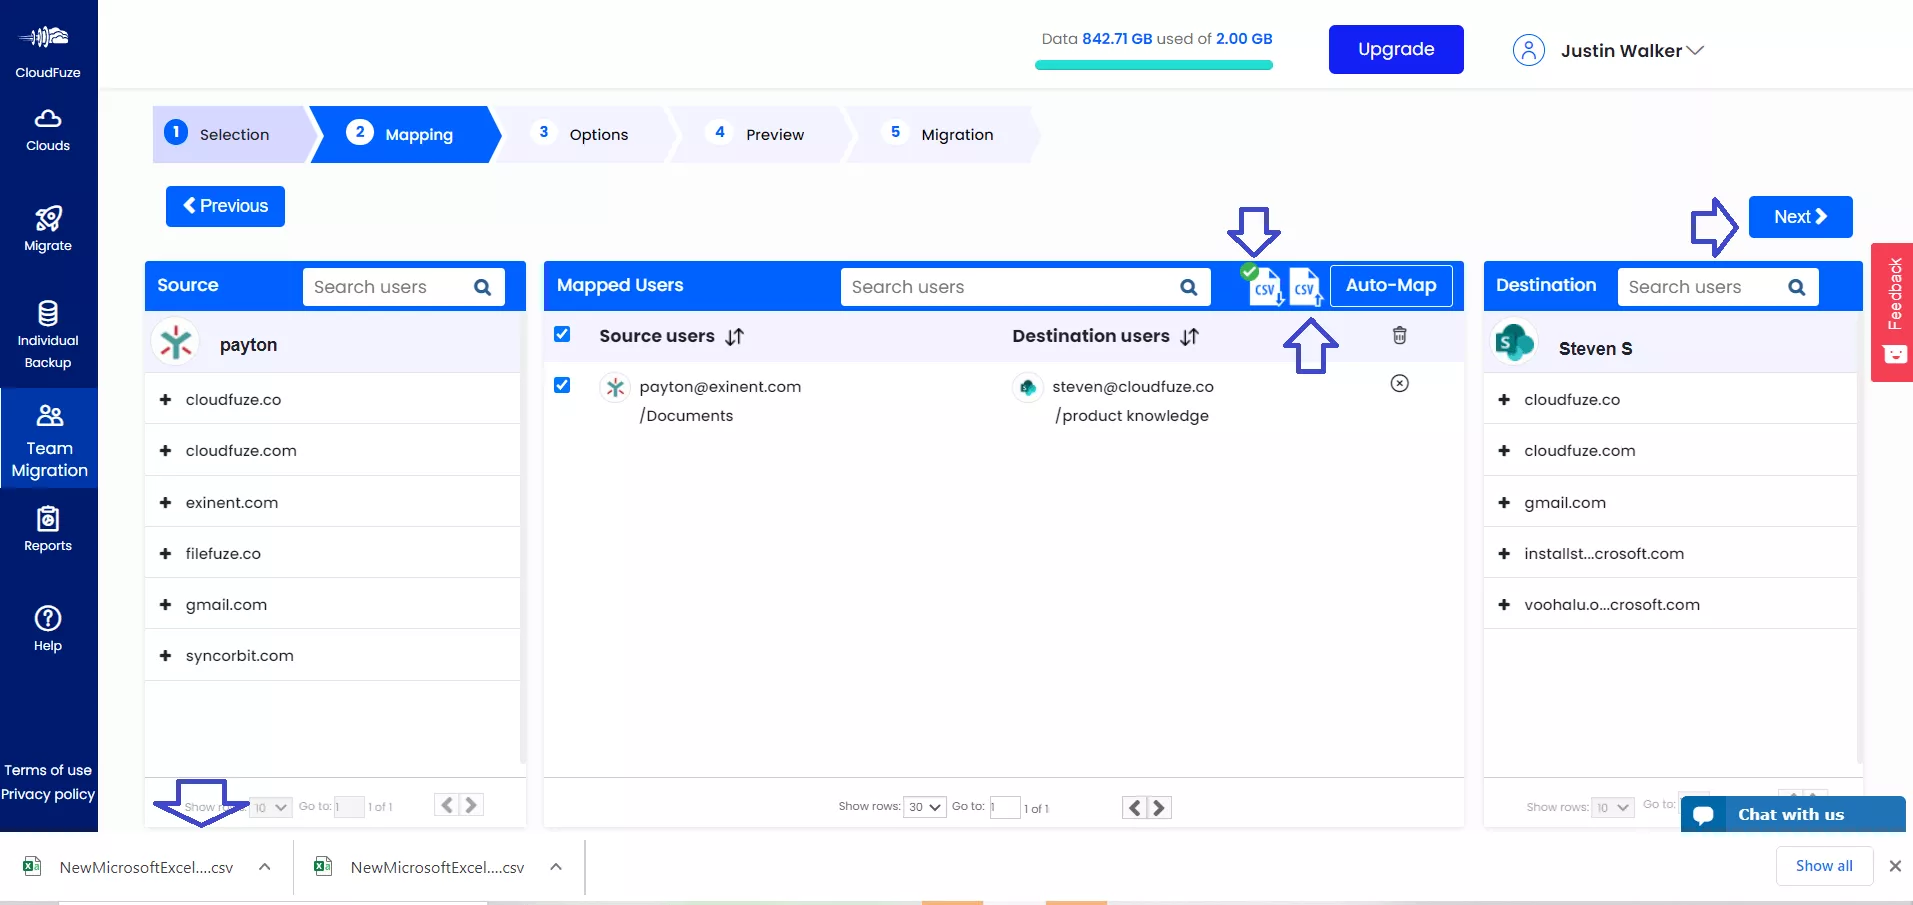Expand installst...crosoft.com in Destination list
This screenshot has width=1913, height=905.
1504,554
